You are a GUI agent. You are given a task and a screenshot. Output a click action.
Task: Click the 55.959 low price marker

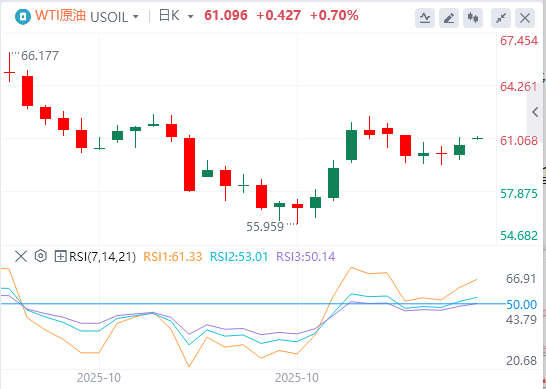(265, 227)
